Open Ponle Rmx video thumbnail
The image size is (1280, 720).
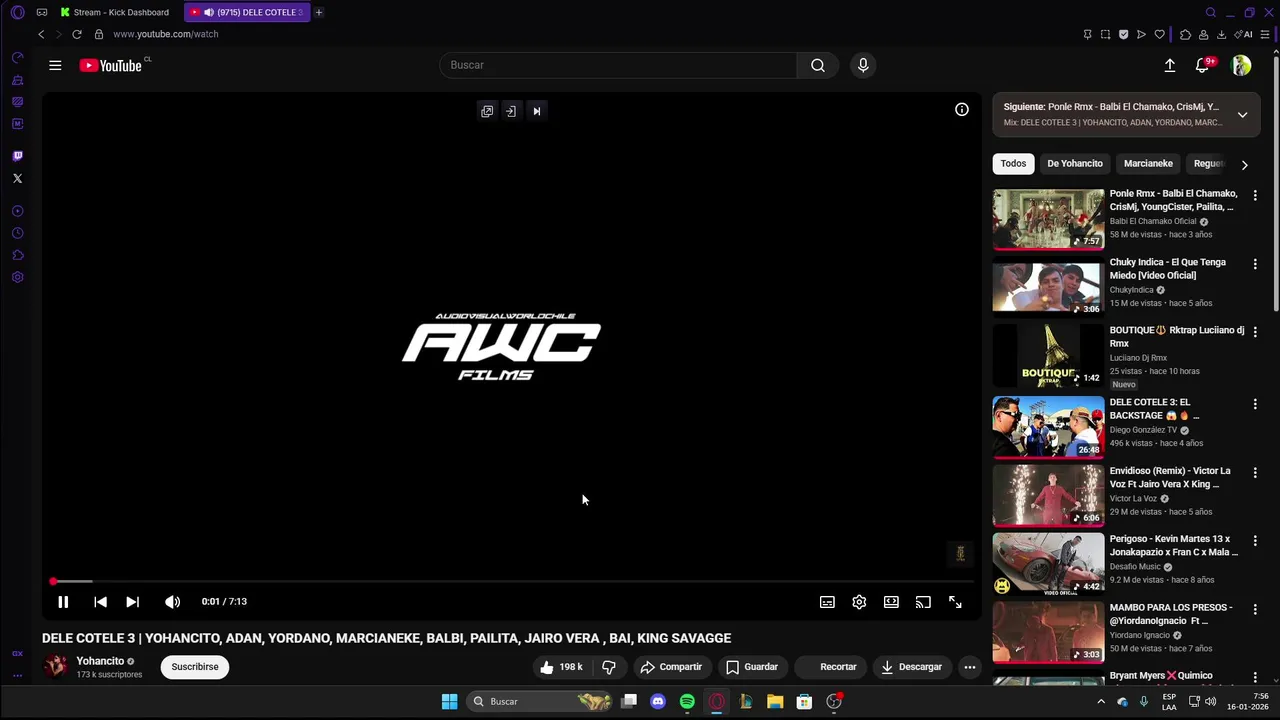coord(1048,219)
